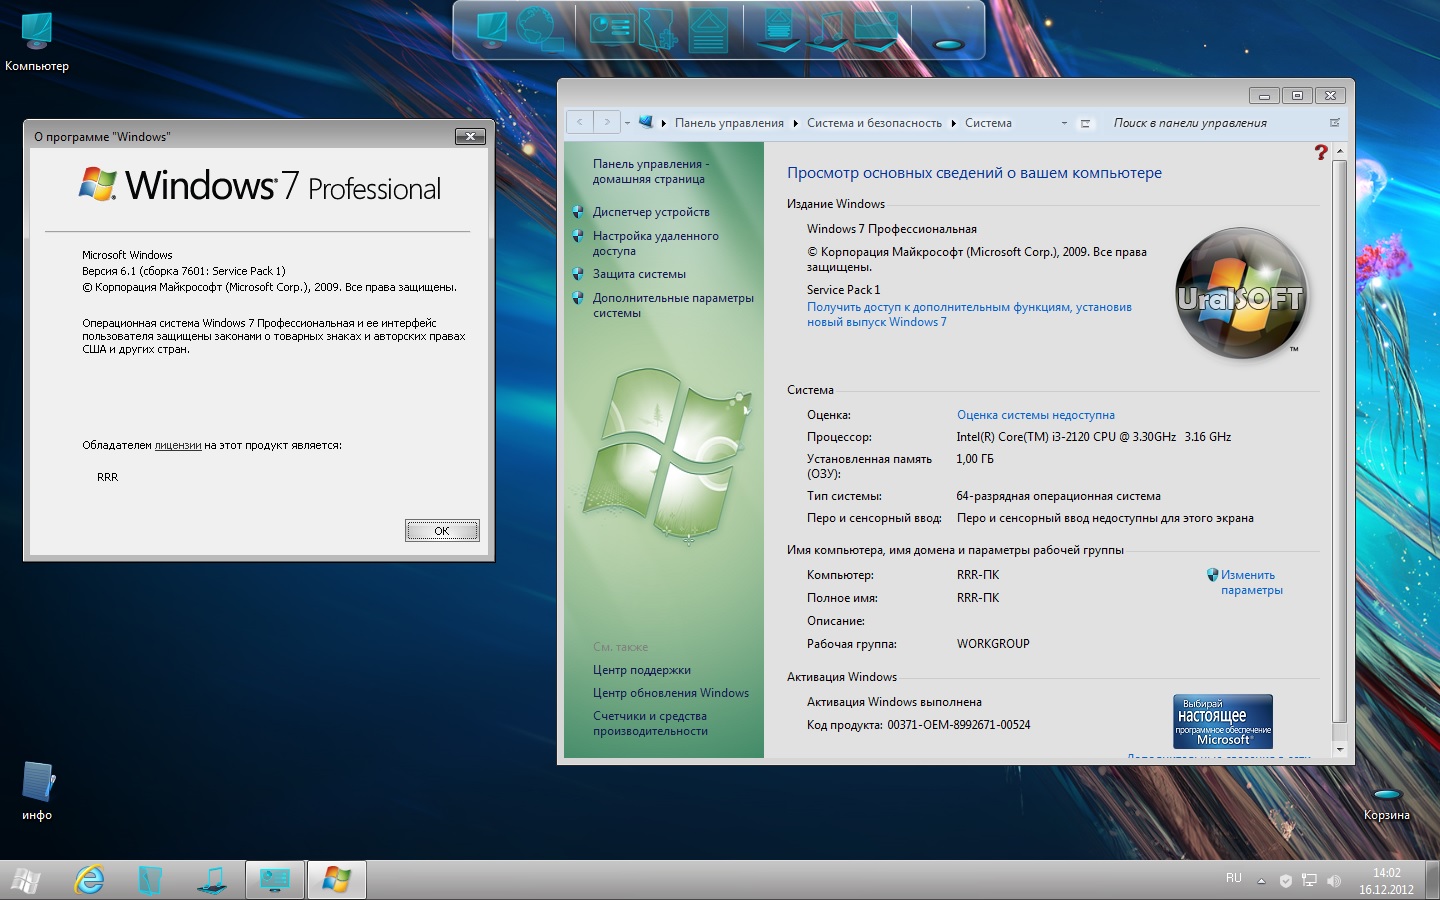Screen dimensions: 1440x900
Task: Click the taskbar clock showing 14:02
Action: (1386, 881)
